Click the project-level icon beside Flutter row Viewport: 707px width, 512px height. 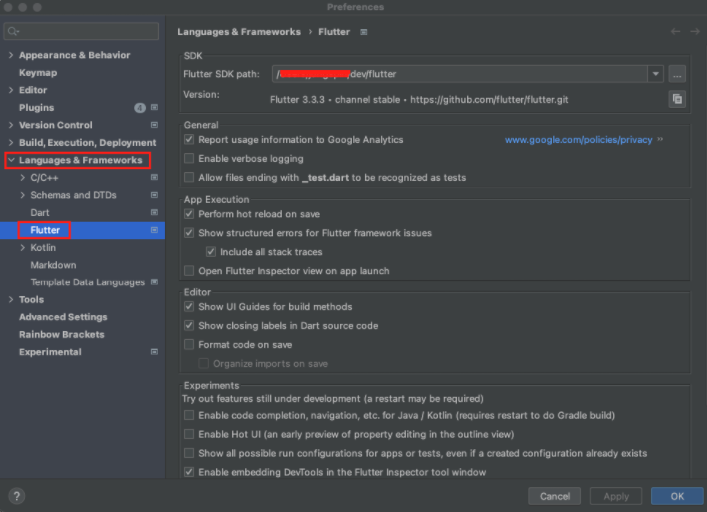tap(154, 230)
